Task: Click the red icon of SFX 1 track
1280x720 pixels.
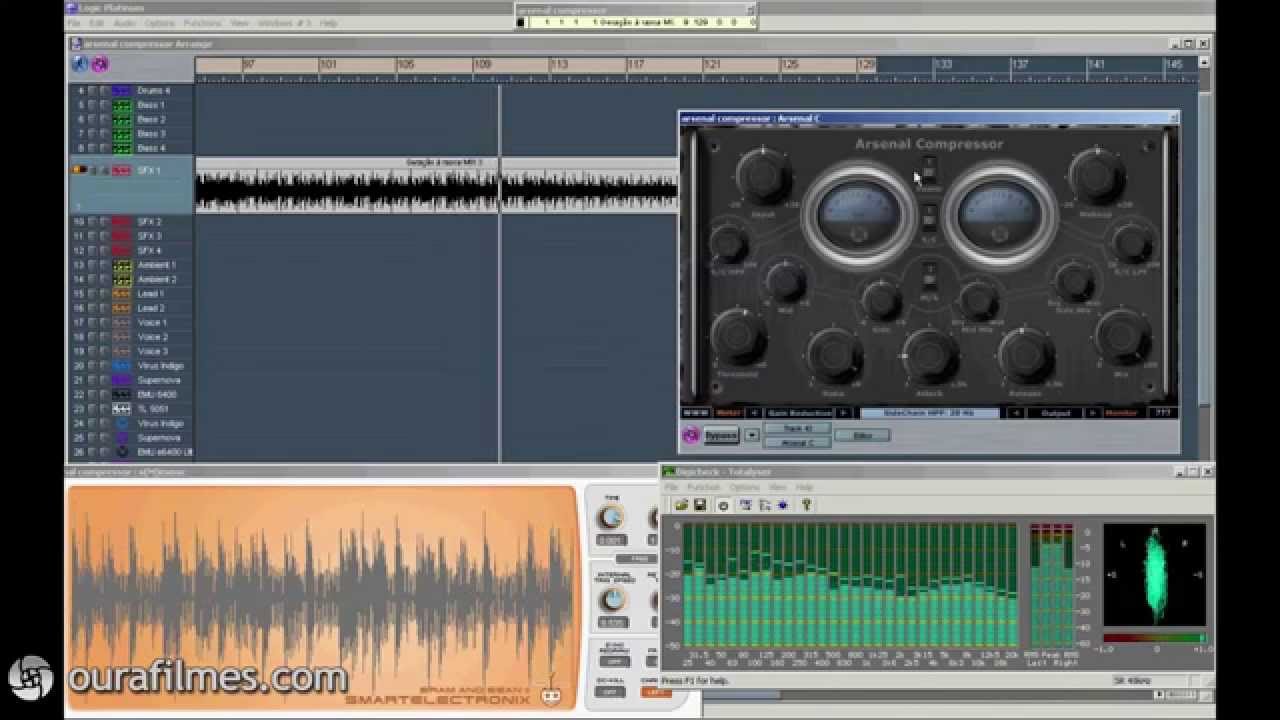Action: (122, 171)
